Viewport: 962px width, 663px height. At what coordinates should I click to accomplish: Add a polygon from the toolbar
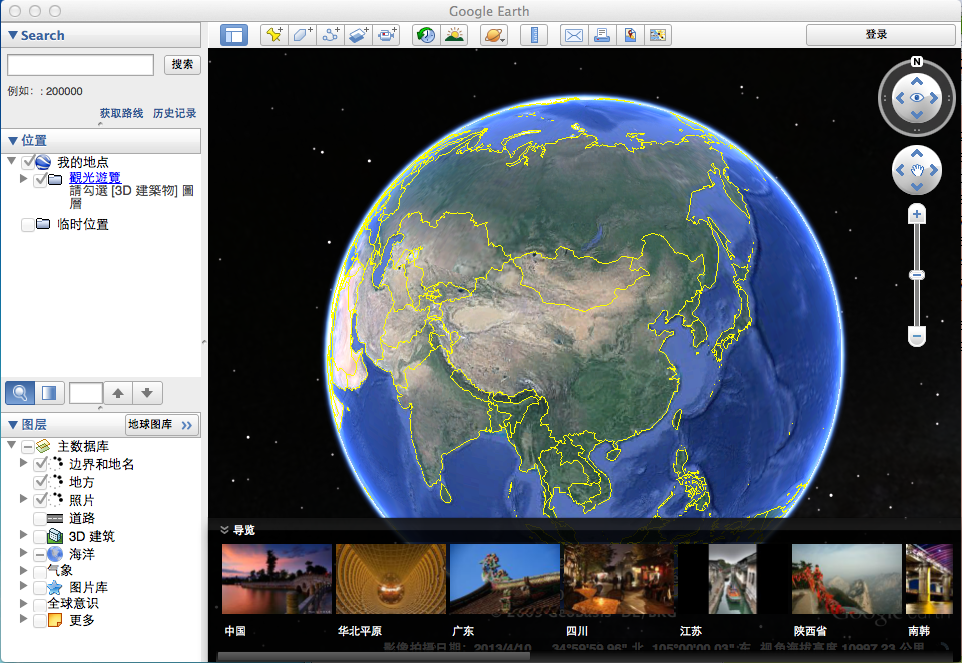tap(302, 35)
